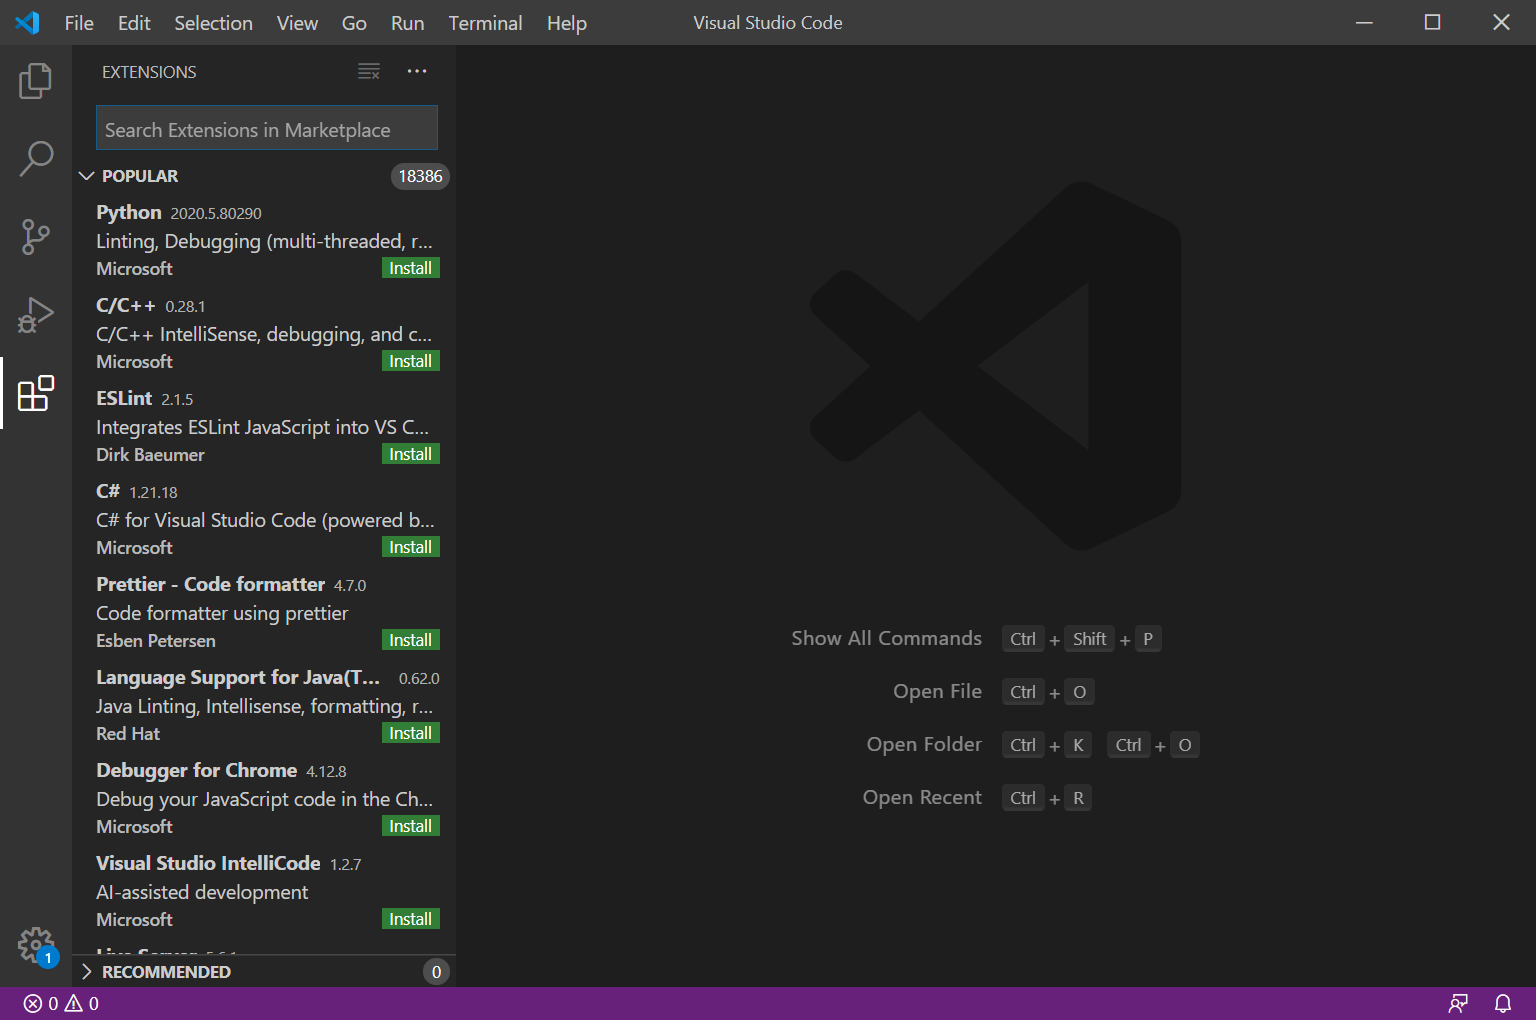Select the Extensions view icon
Screen dimensions: 1536x1020
36,393
